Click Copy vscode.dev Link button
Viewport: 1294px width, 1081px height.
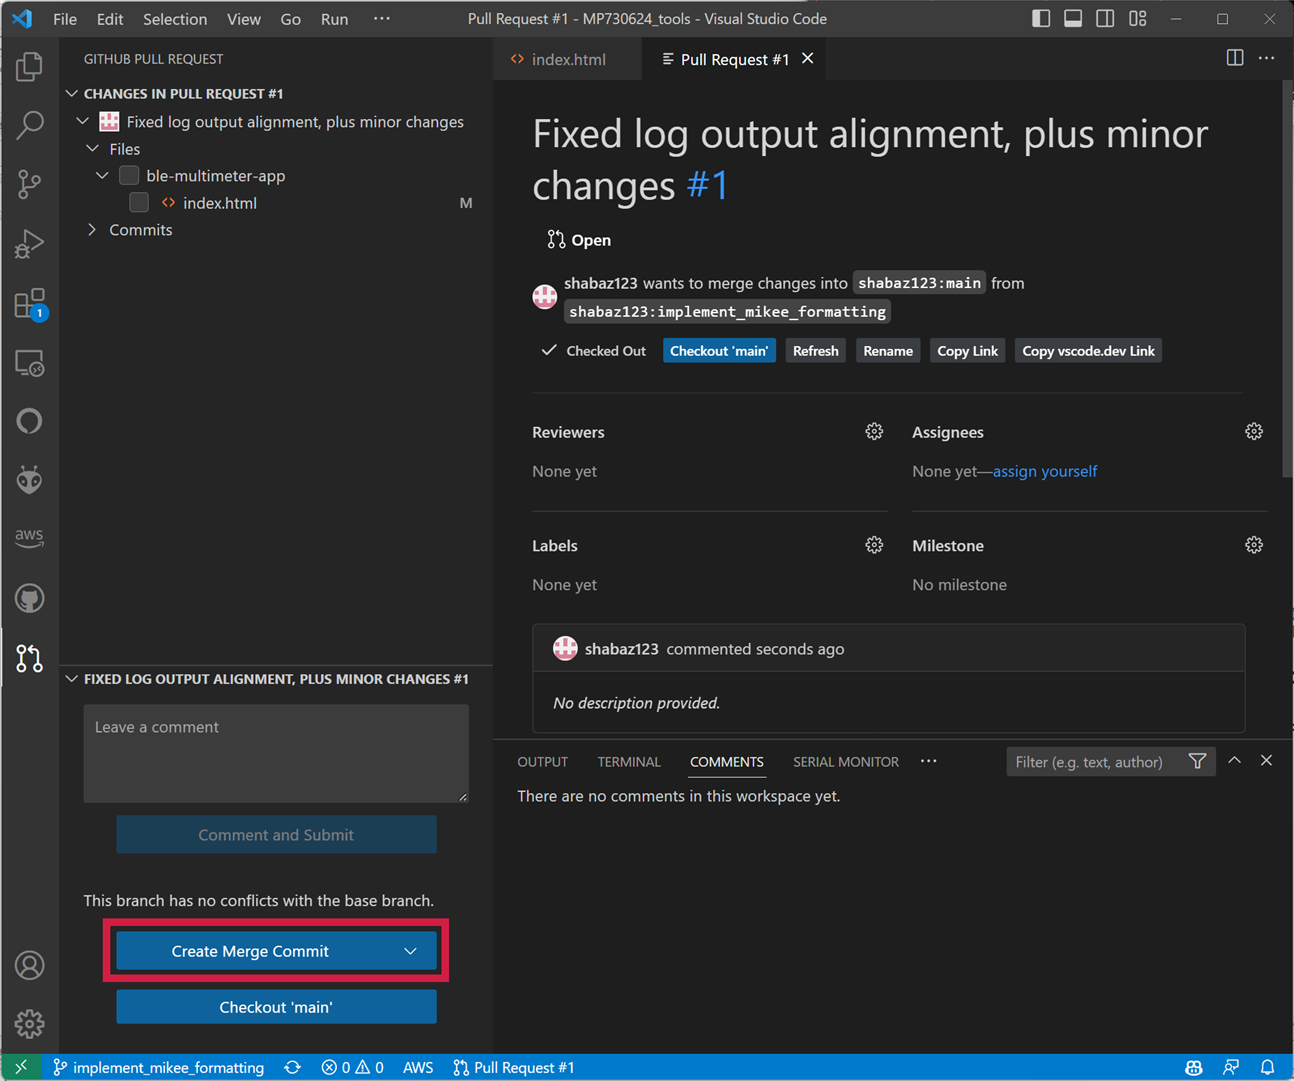tap(1088, 351)
